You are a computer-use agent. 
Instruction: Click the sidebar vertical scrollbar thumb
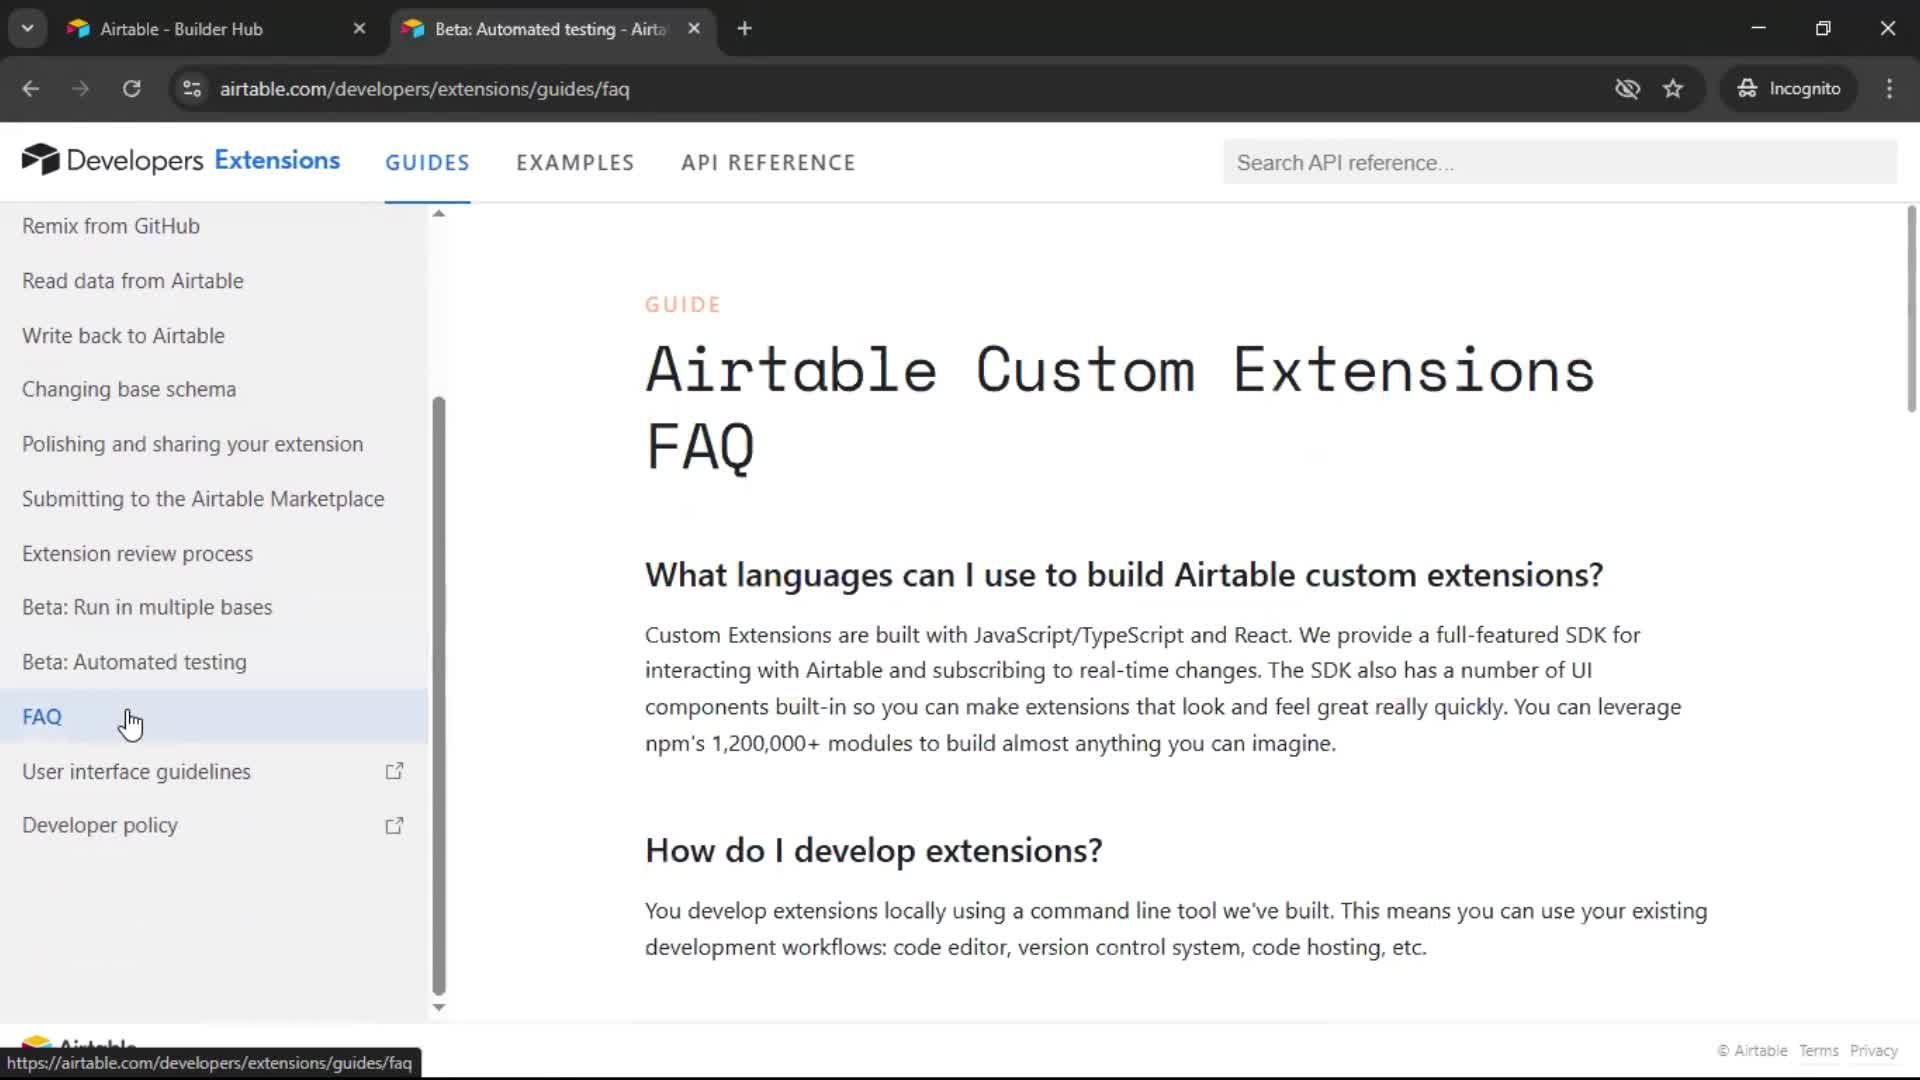[x=438, y=695]
